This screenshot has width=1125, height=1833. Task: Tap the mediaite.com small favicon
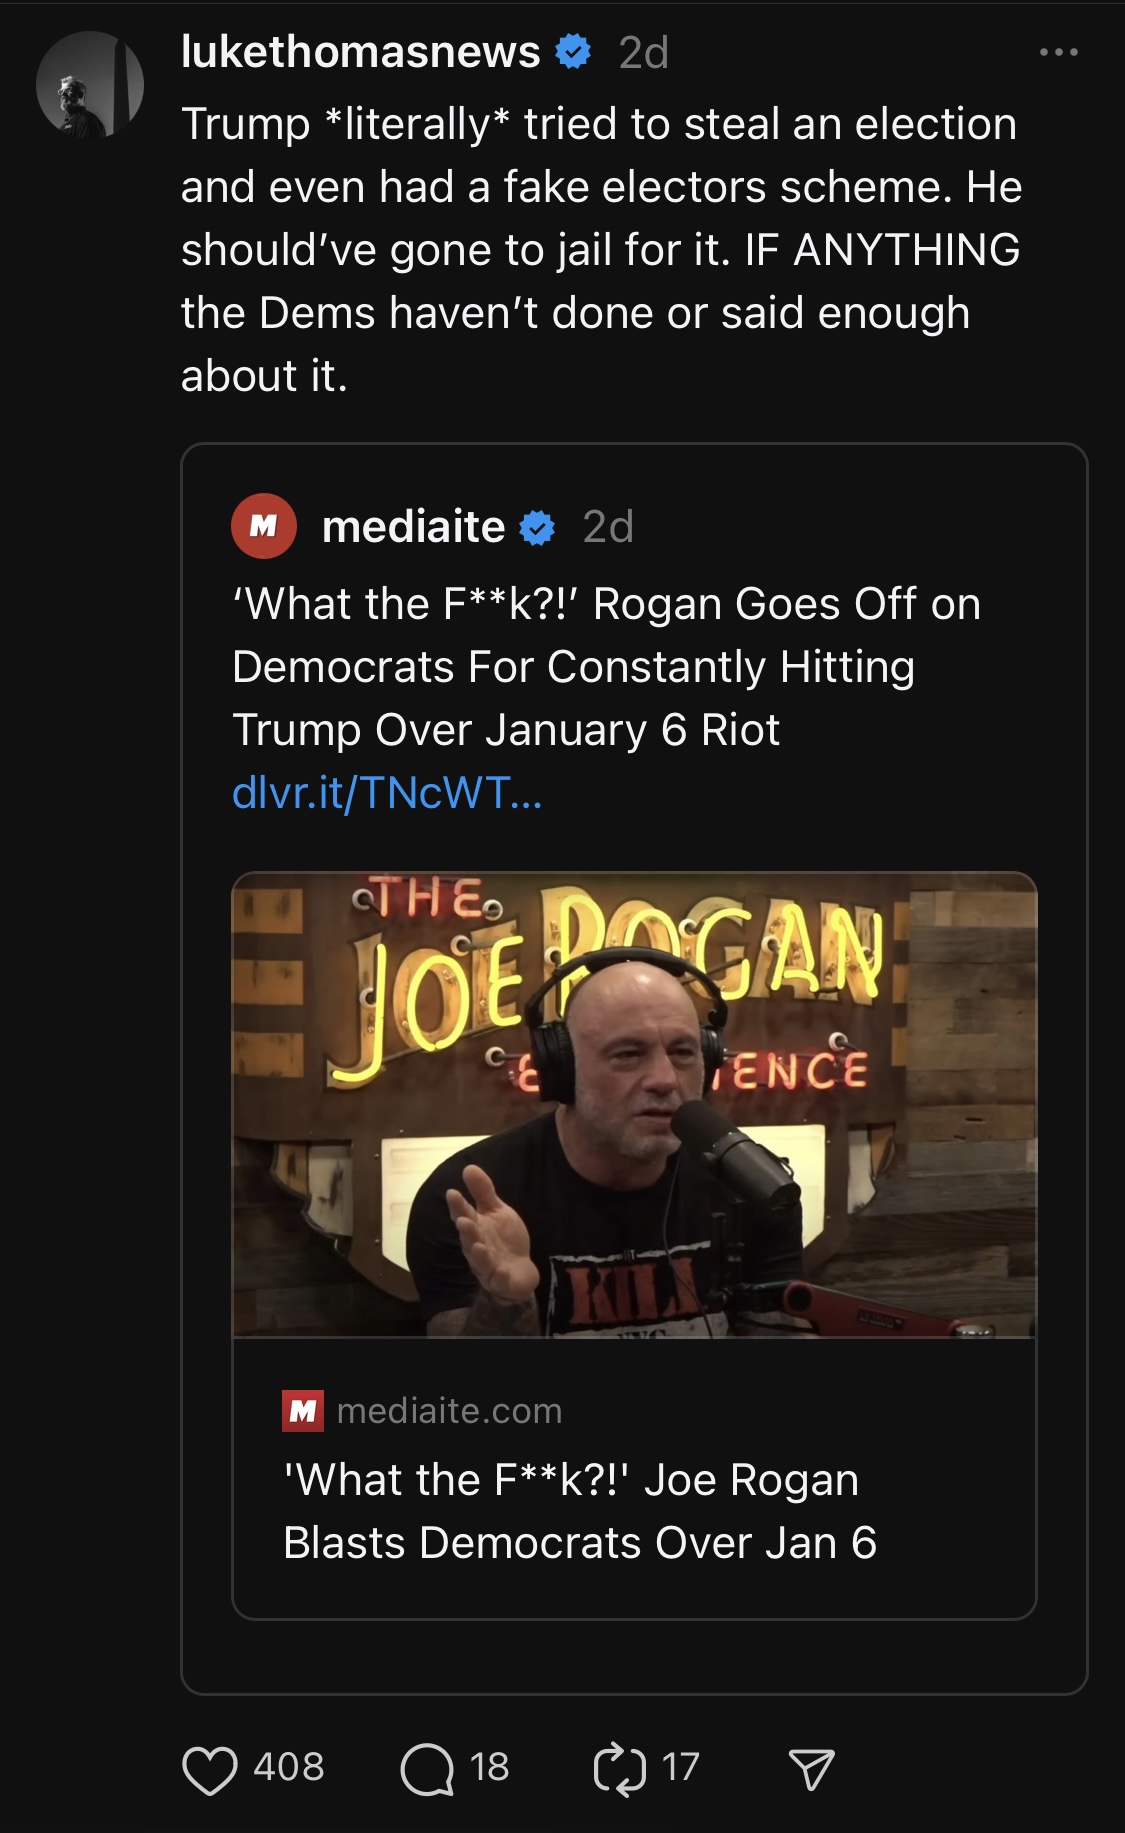tap(302, 1411)
